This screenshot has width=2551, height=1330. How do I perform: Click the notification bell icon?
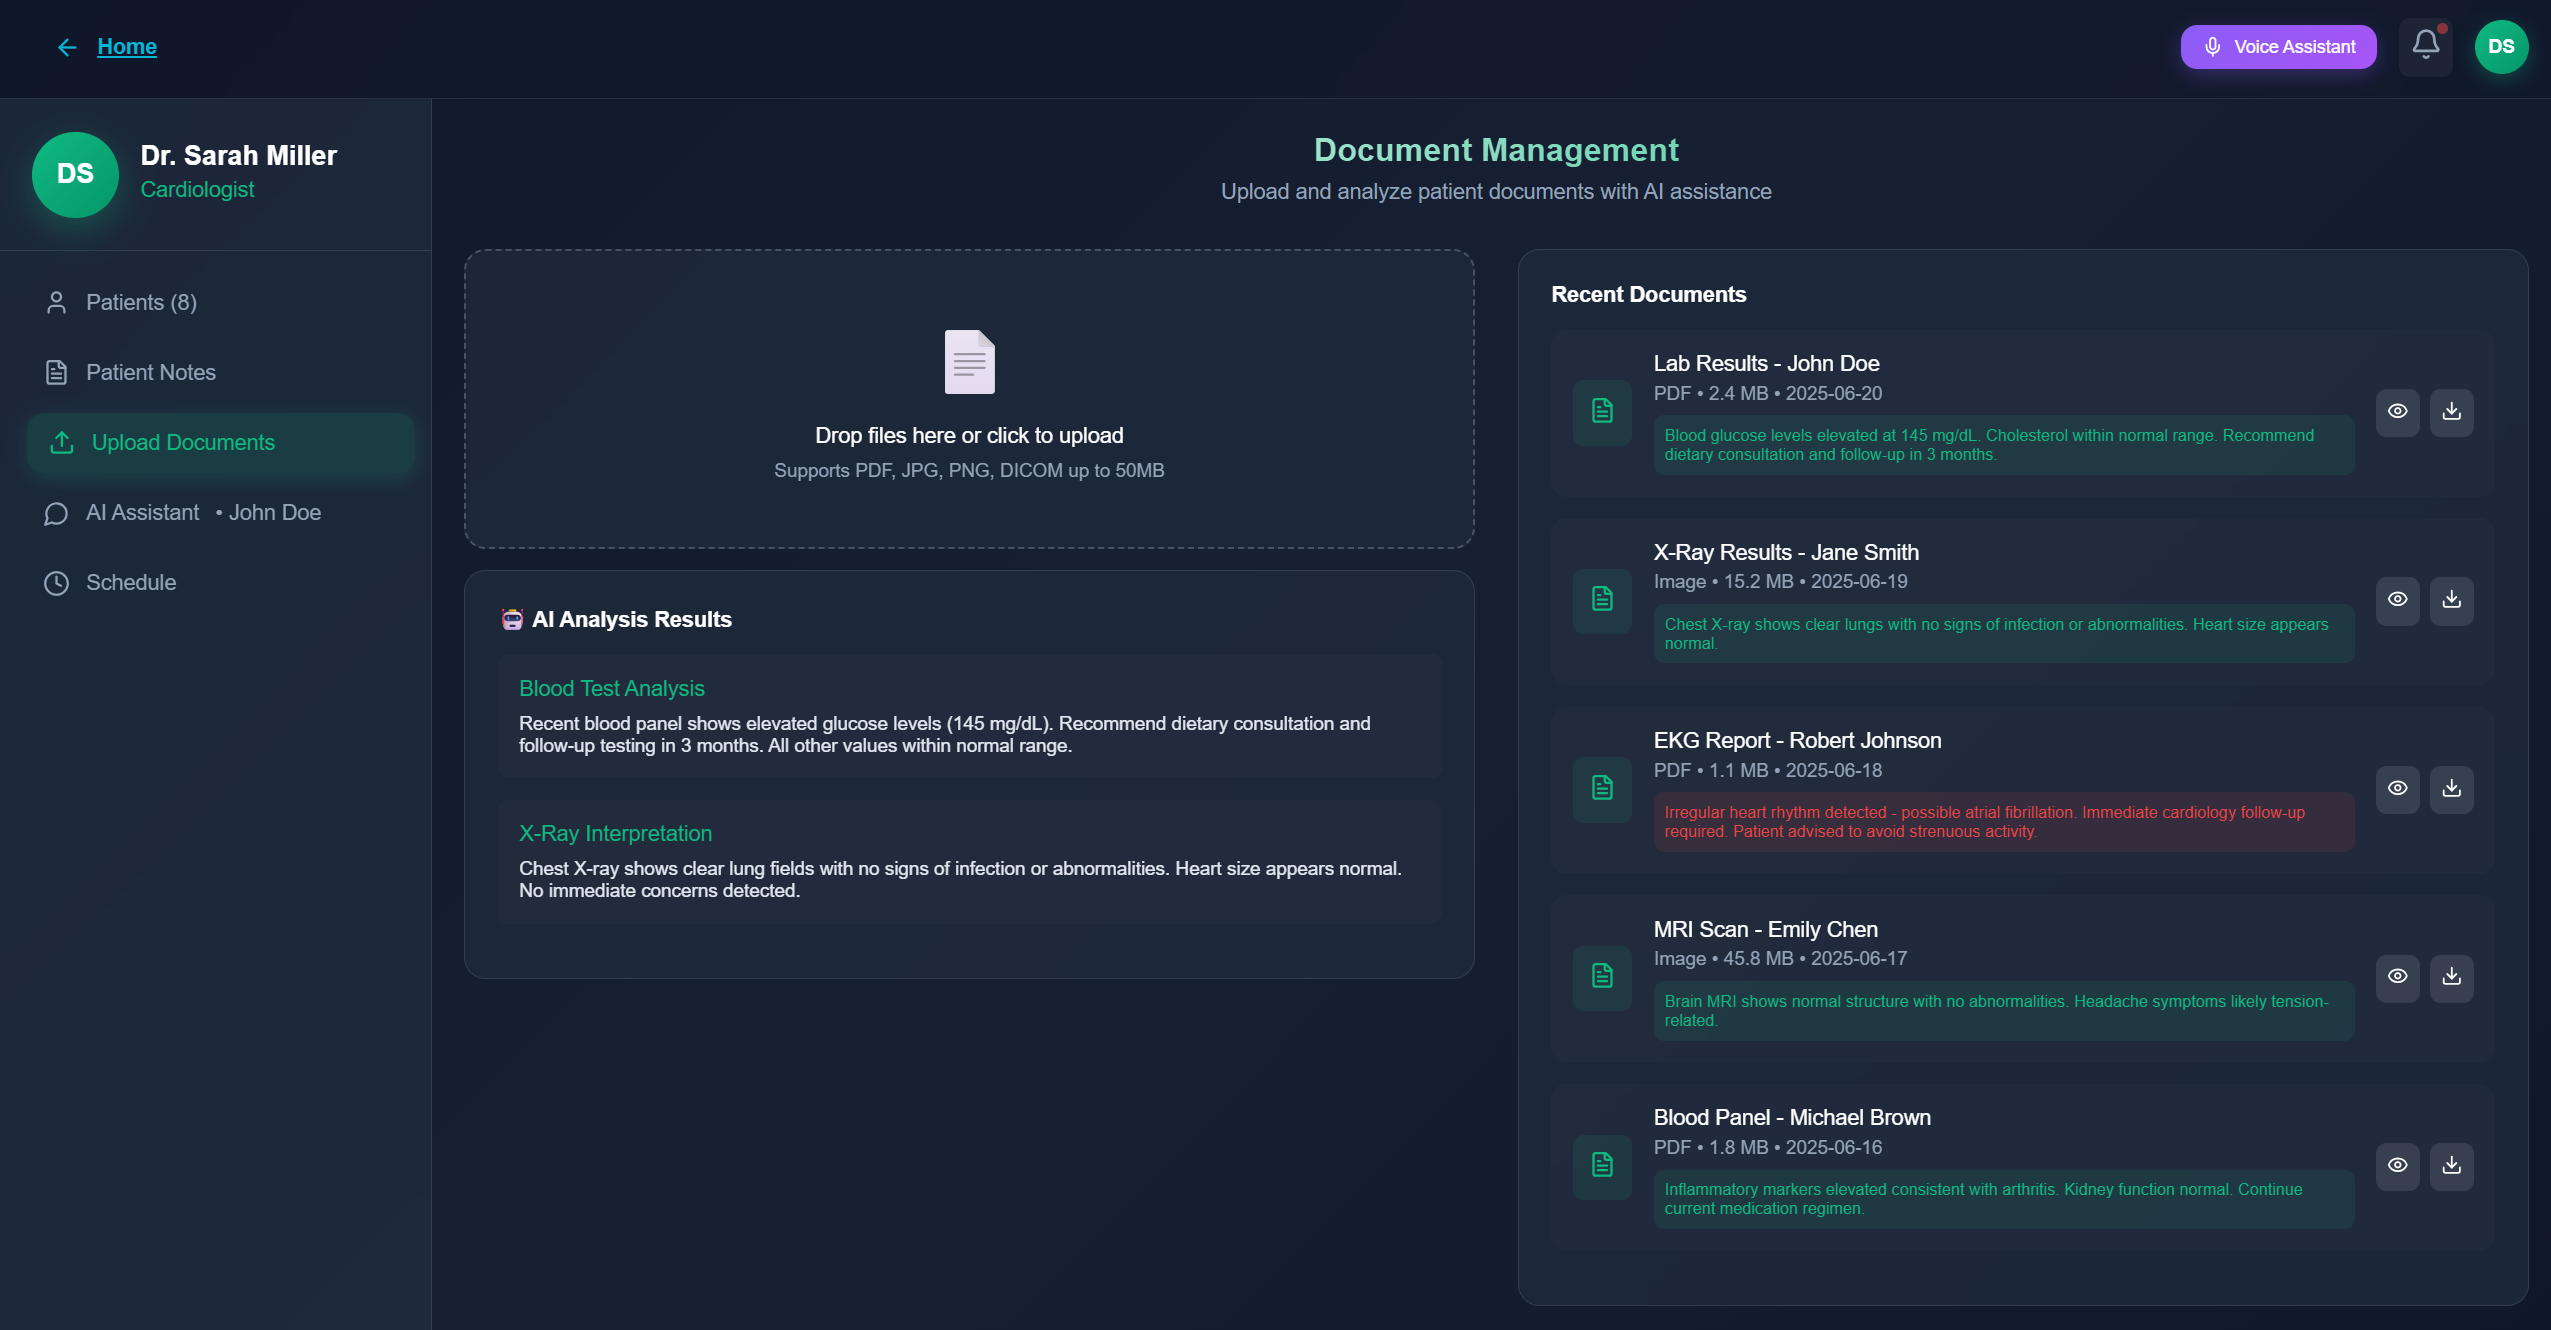[2425, 46]
